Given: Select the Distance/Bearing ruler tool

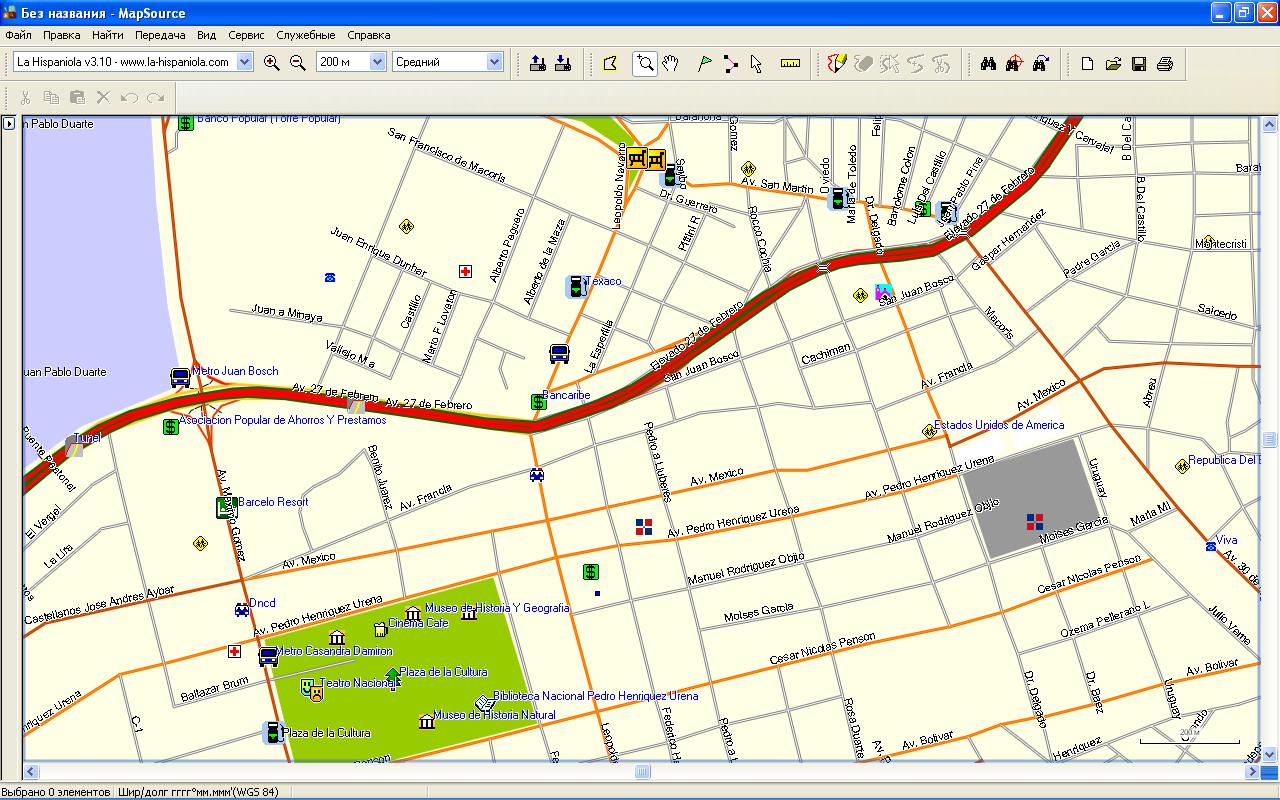Looking at the screenshot, I should [791, 64].
